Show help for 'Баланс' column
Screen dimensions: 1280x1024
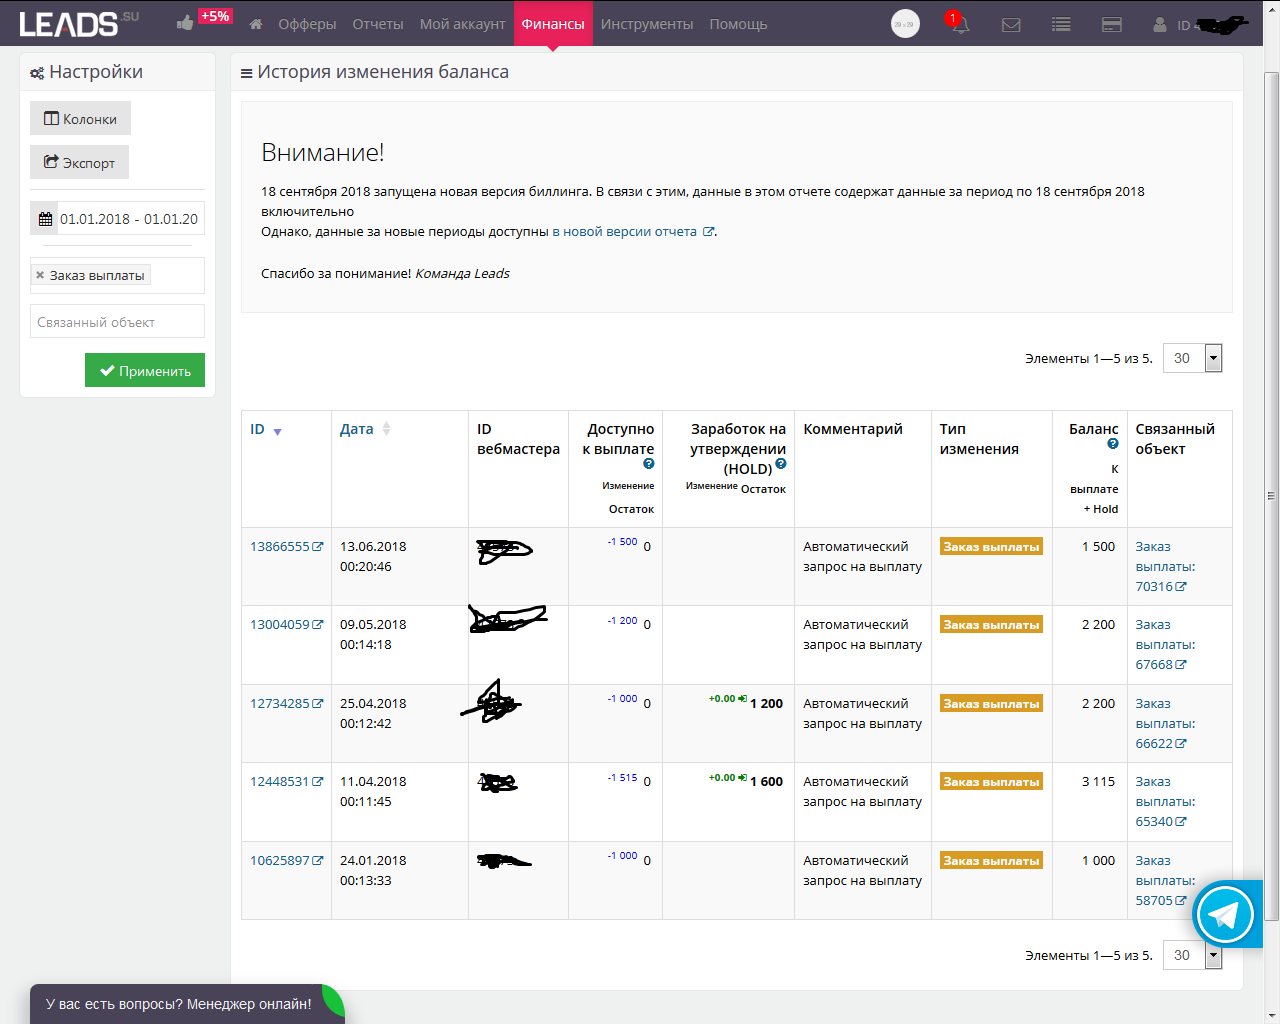click(x=1112, y=444)
